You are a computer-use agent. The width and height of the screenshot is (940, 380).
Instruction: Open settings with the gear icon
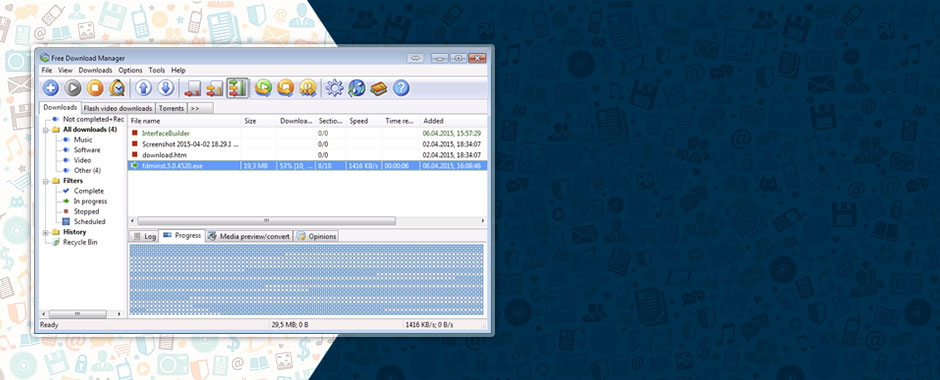click(x=335, y=89)
